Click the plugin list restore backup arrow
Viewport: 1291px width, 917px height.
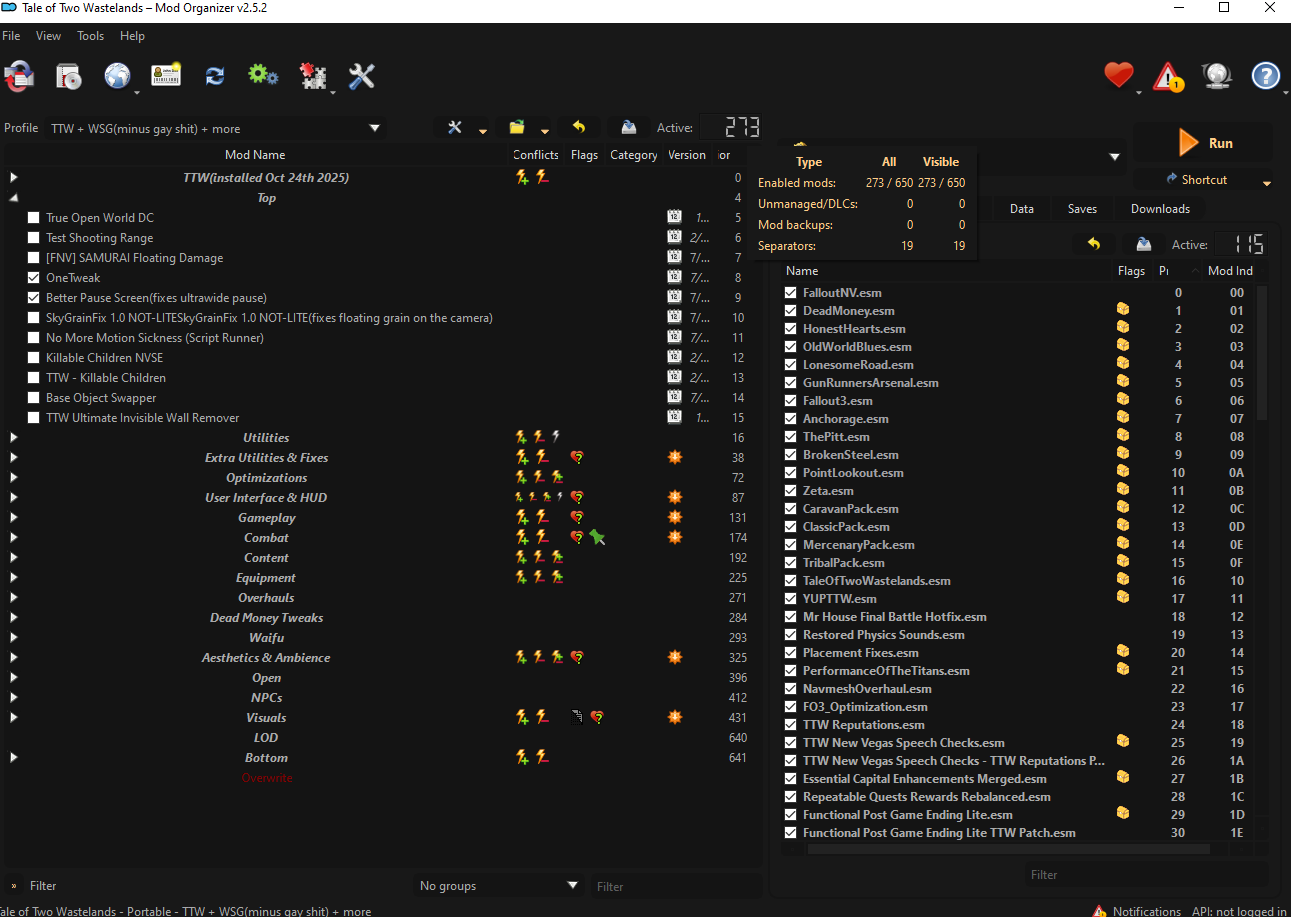(1094, 244)
